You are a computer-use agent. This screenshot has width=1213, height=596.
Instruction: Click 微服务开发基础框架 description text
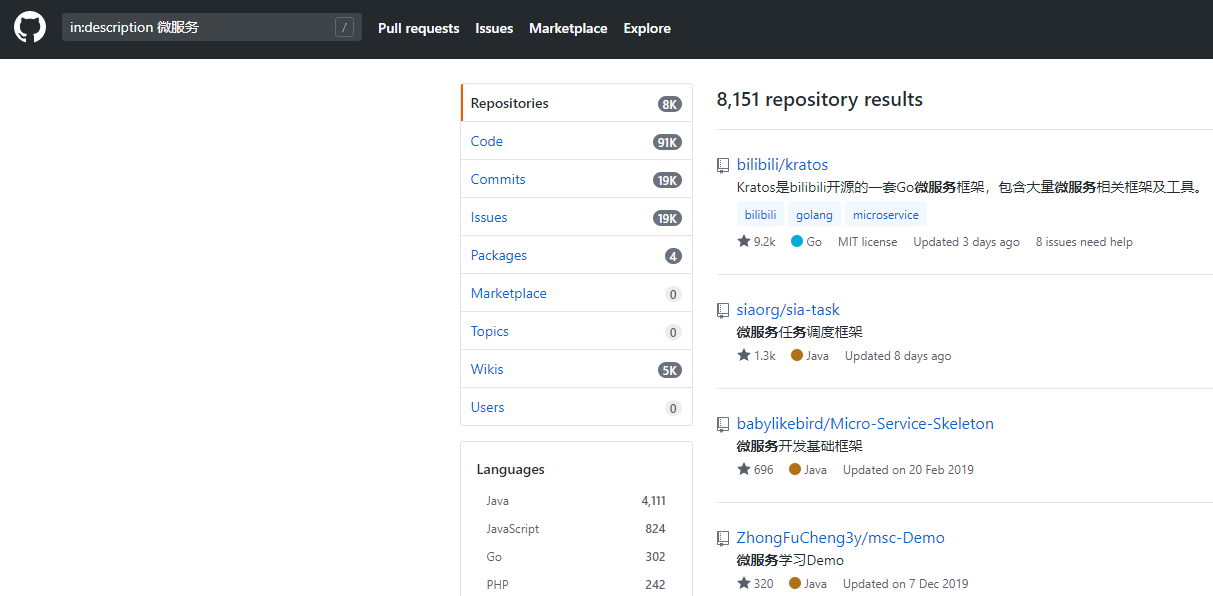[800, 446]
